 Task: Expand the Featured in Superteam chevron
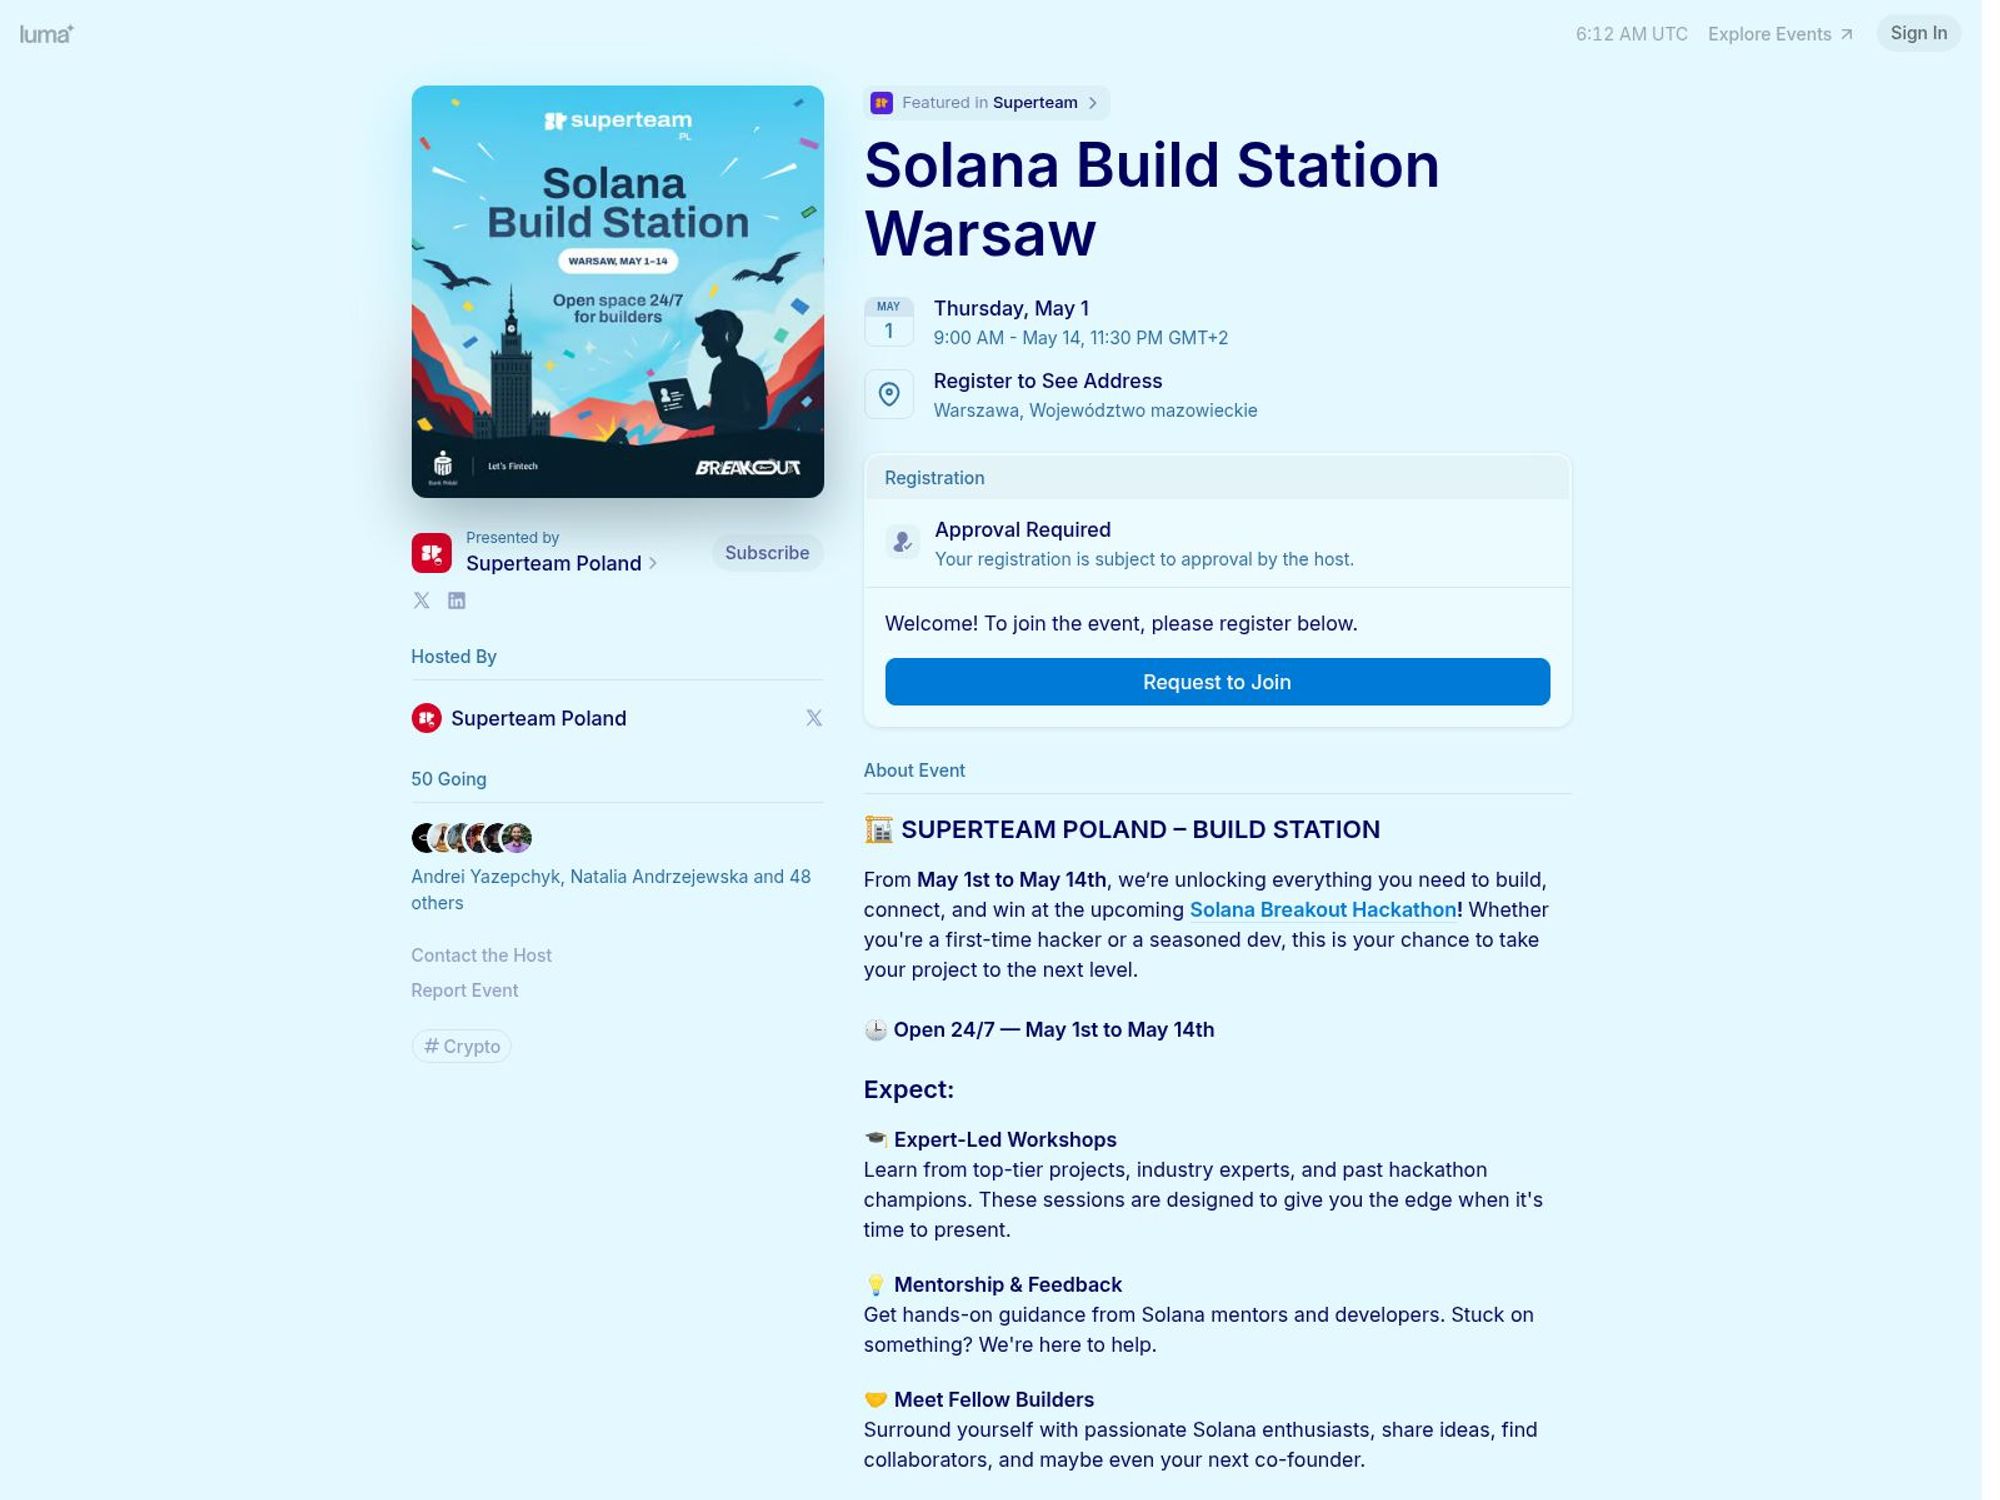[x=1093, y=103]
